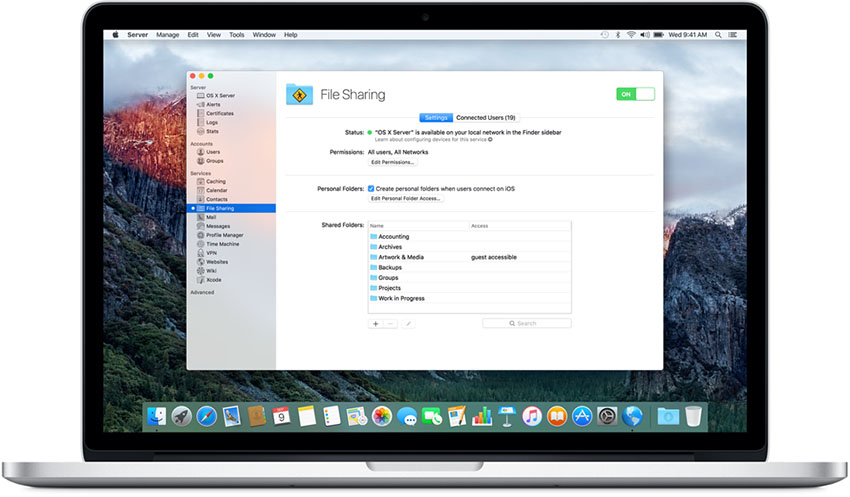Click the volume icon in menu bar
850x497 pixels.
coord(645,35)
